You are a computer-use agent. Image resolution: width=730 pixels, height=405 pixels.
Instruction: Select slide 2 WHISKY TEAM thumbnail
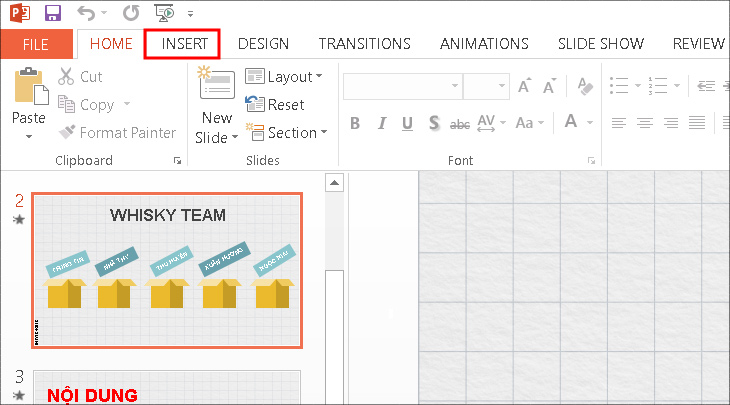tap(167, 270)
